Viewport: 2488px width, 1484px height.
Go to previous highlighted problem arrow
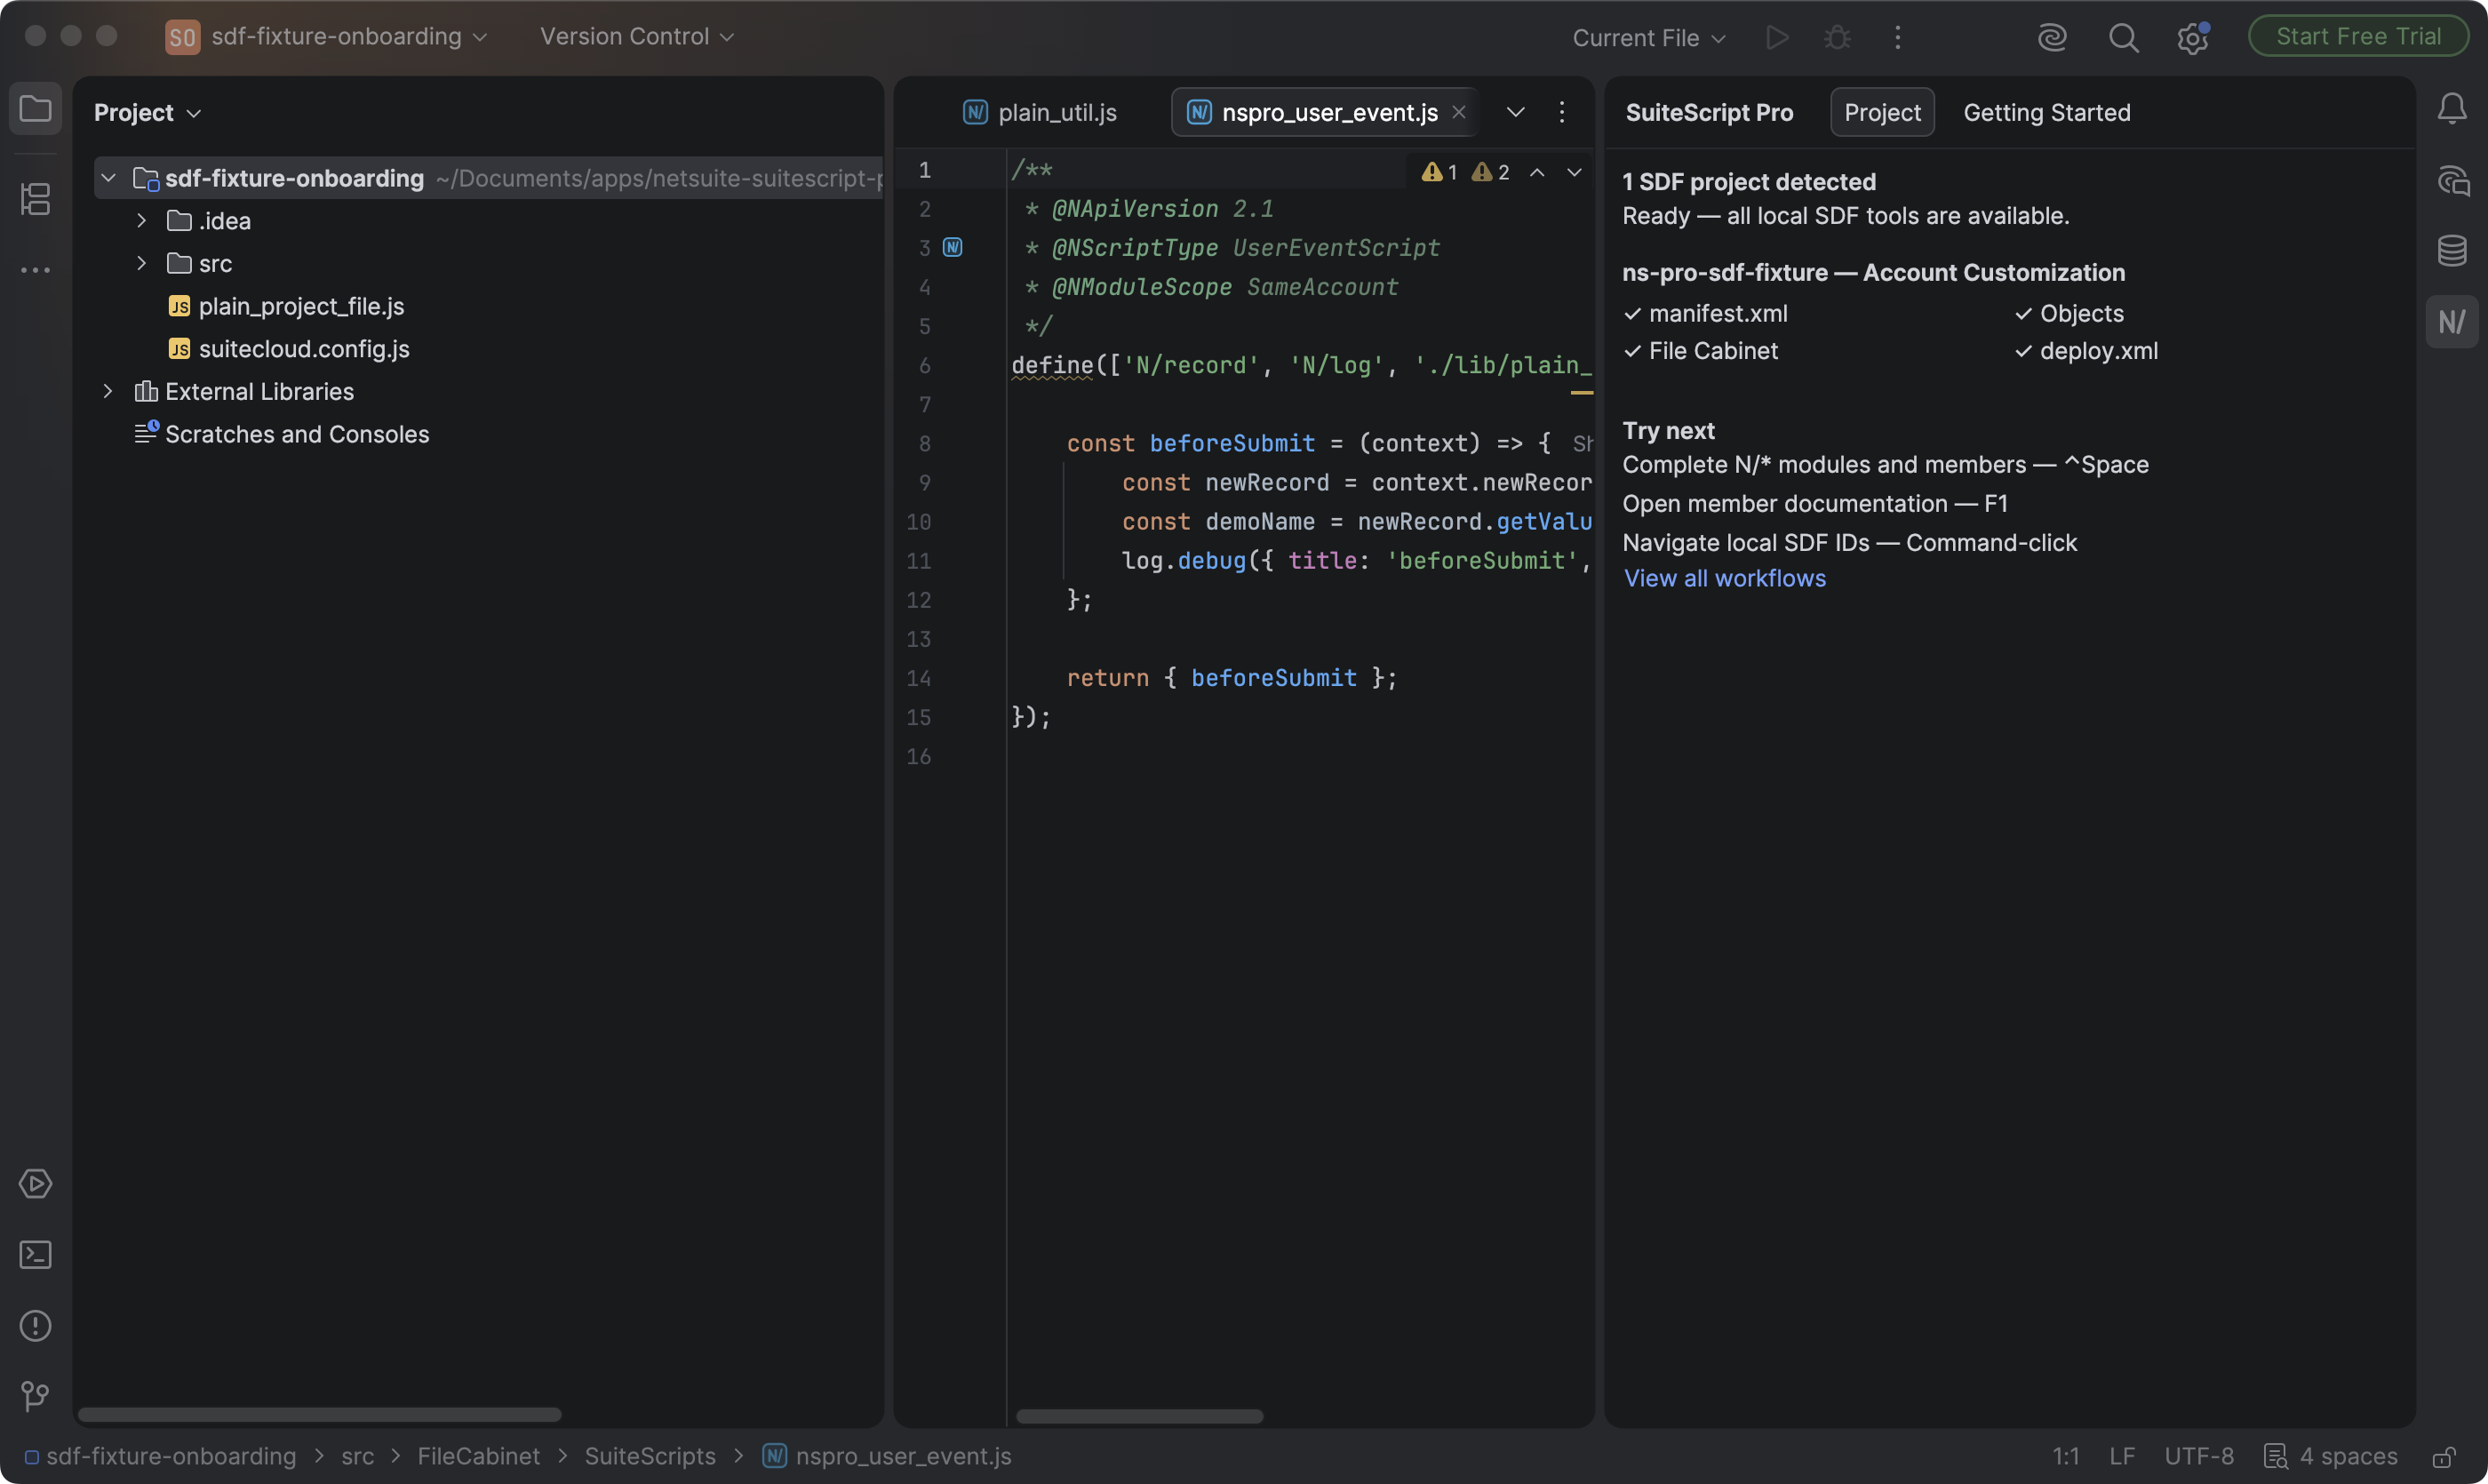tap(1538, 172)
